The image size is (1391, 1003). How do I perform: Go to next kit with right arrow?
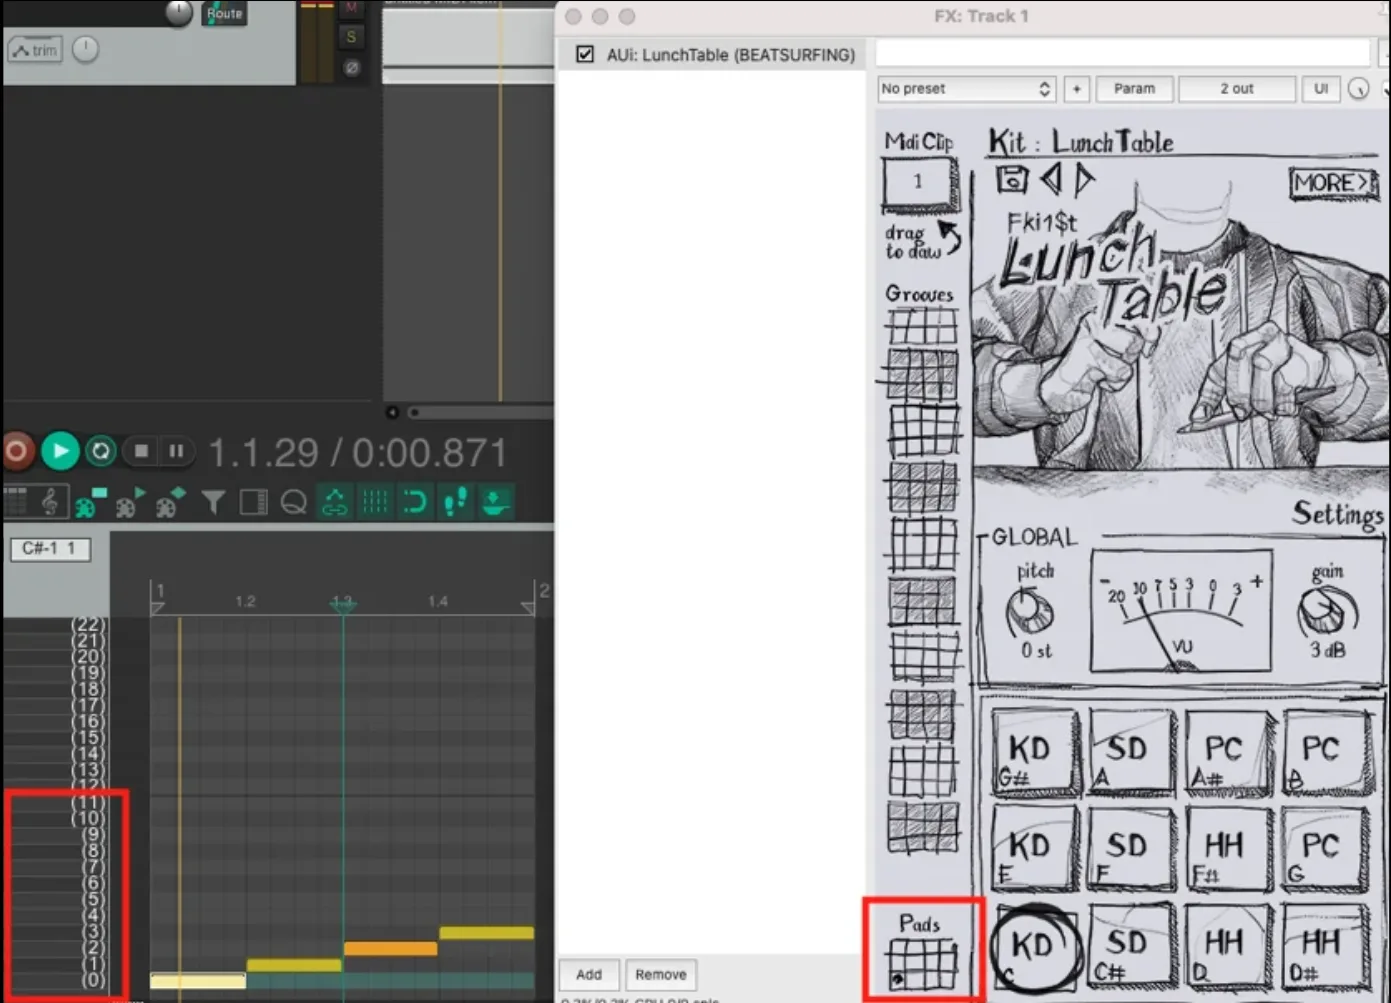tap(1084, 179)
